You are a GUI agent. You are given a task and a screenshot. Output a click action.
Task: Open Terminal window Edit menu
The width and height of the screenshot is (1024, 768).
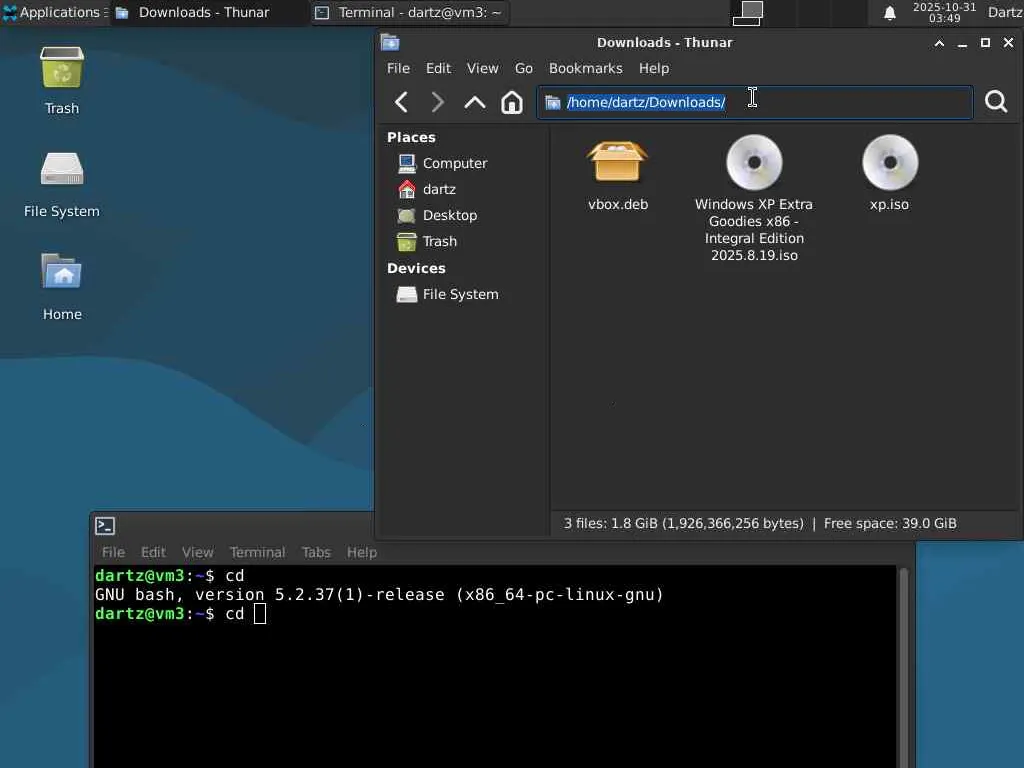(153, 552)
